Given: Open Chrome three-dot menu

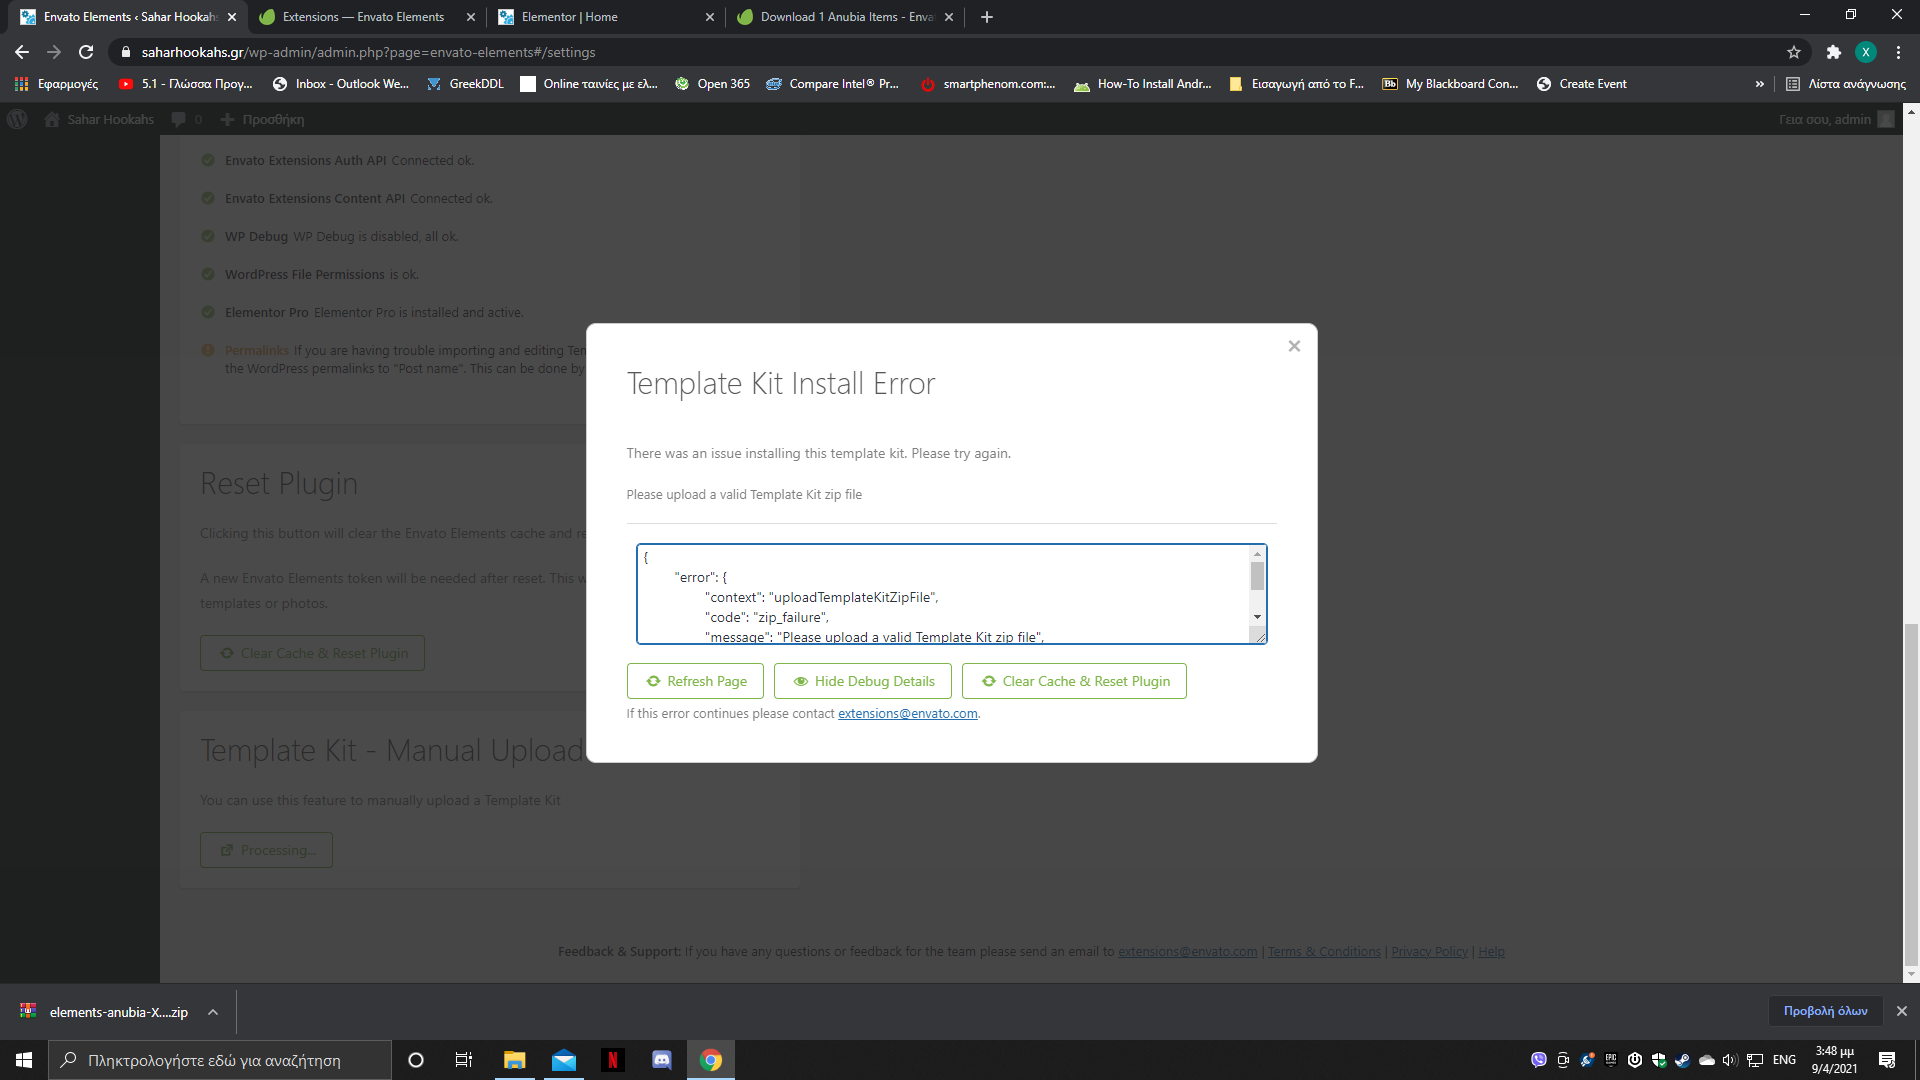Looking at the screenshot, I should (x=1898, y=52).
